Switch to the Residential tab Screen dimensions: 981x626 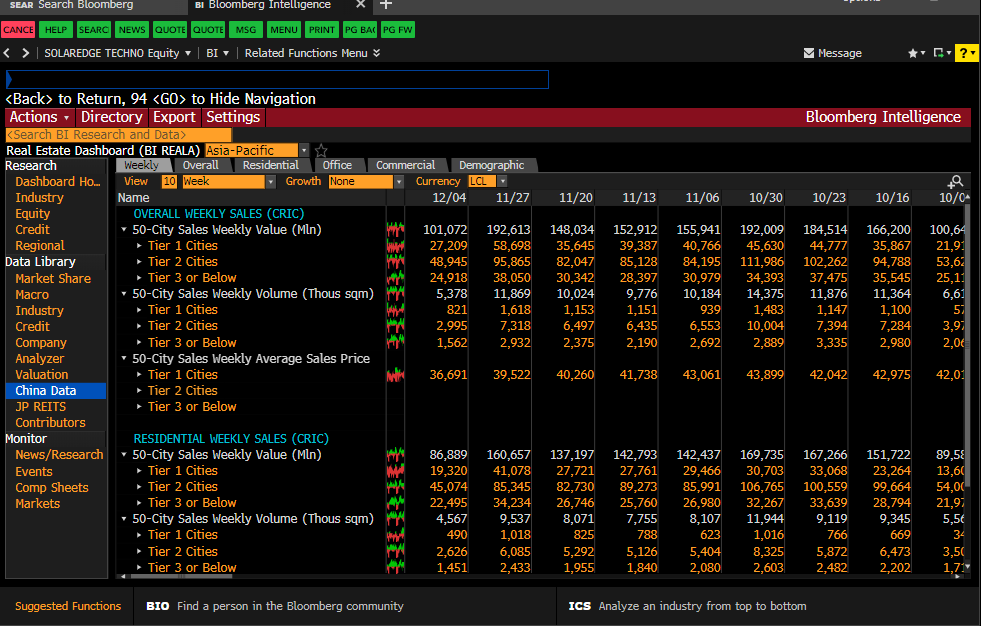click(x=270, y=165)
